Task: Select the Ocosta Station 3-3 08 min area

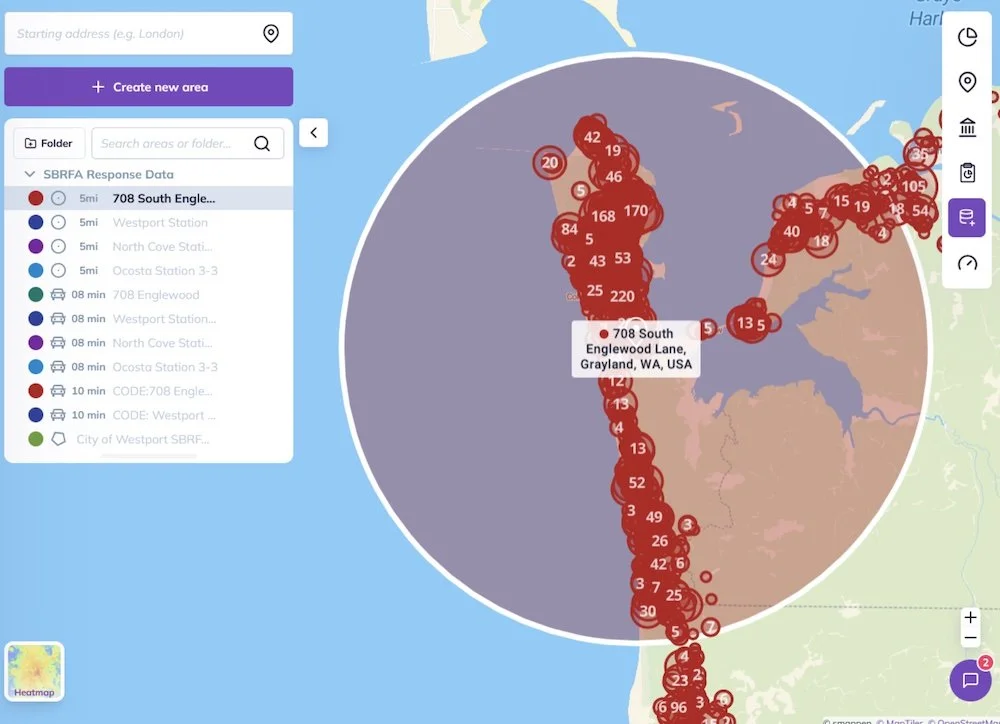Action: pos(149,367)
